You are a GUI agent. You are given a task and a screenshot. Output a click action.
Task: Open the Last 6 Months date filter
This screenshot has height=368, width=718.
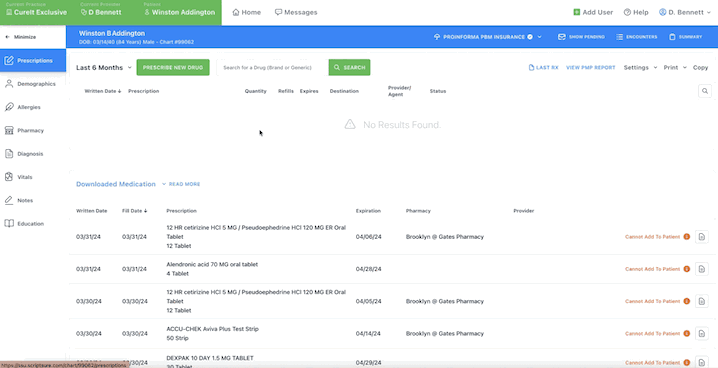[x=104, y=67]
